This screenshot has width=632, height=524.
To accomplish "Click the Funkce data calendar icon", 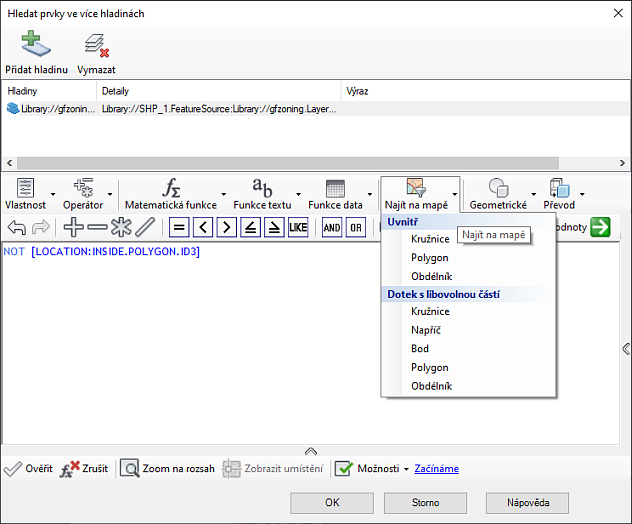I will [x=335, y=188].
